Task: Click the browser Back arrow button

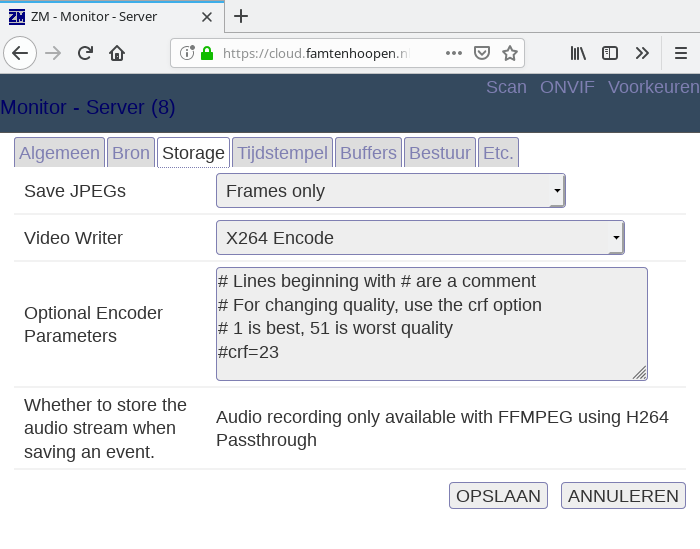Action: pos(20,53)
